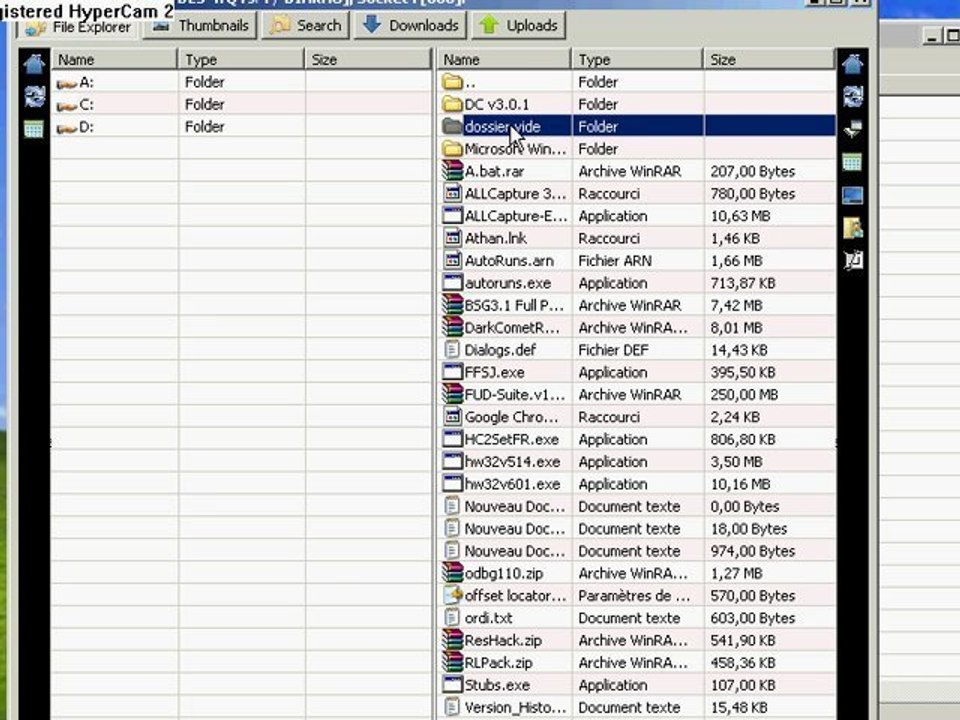
Task: Switch to the Downloads tab
Action: pyautogui.click(x=410, y=26)
